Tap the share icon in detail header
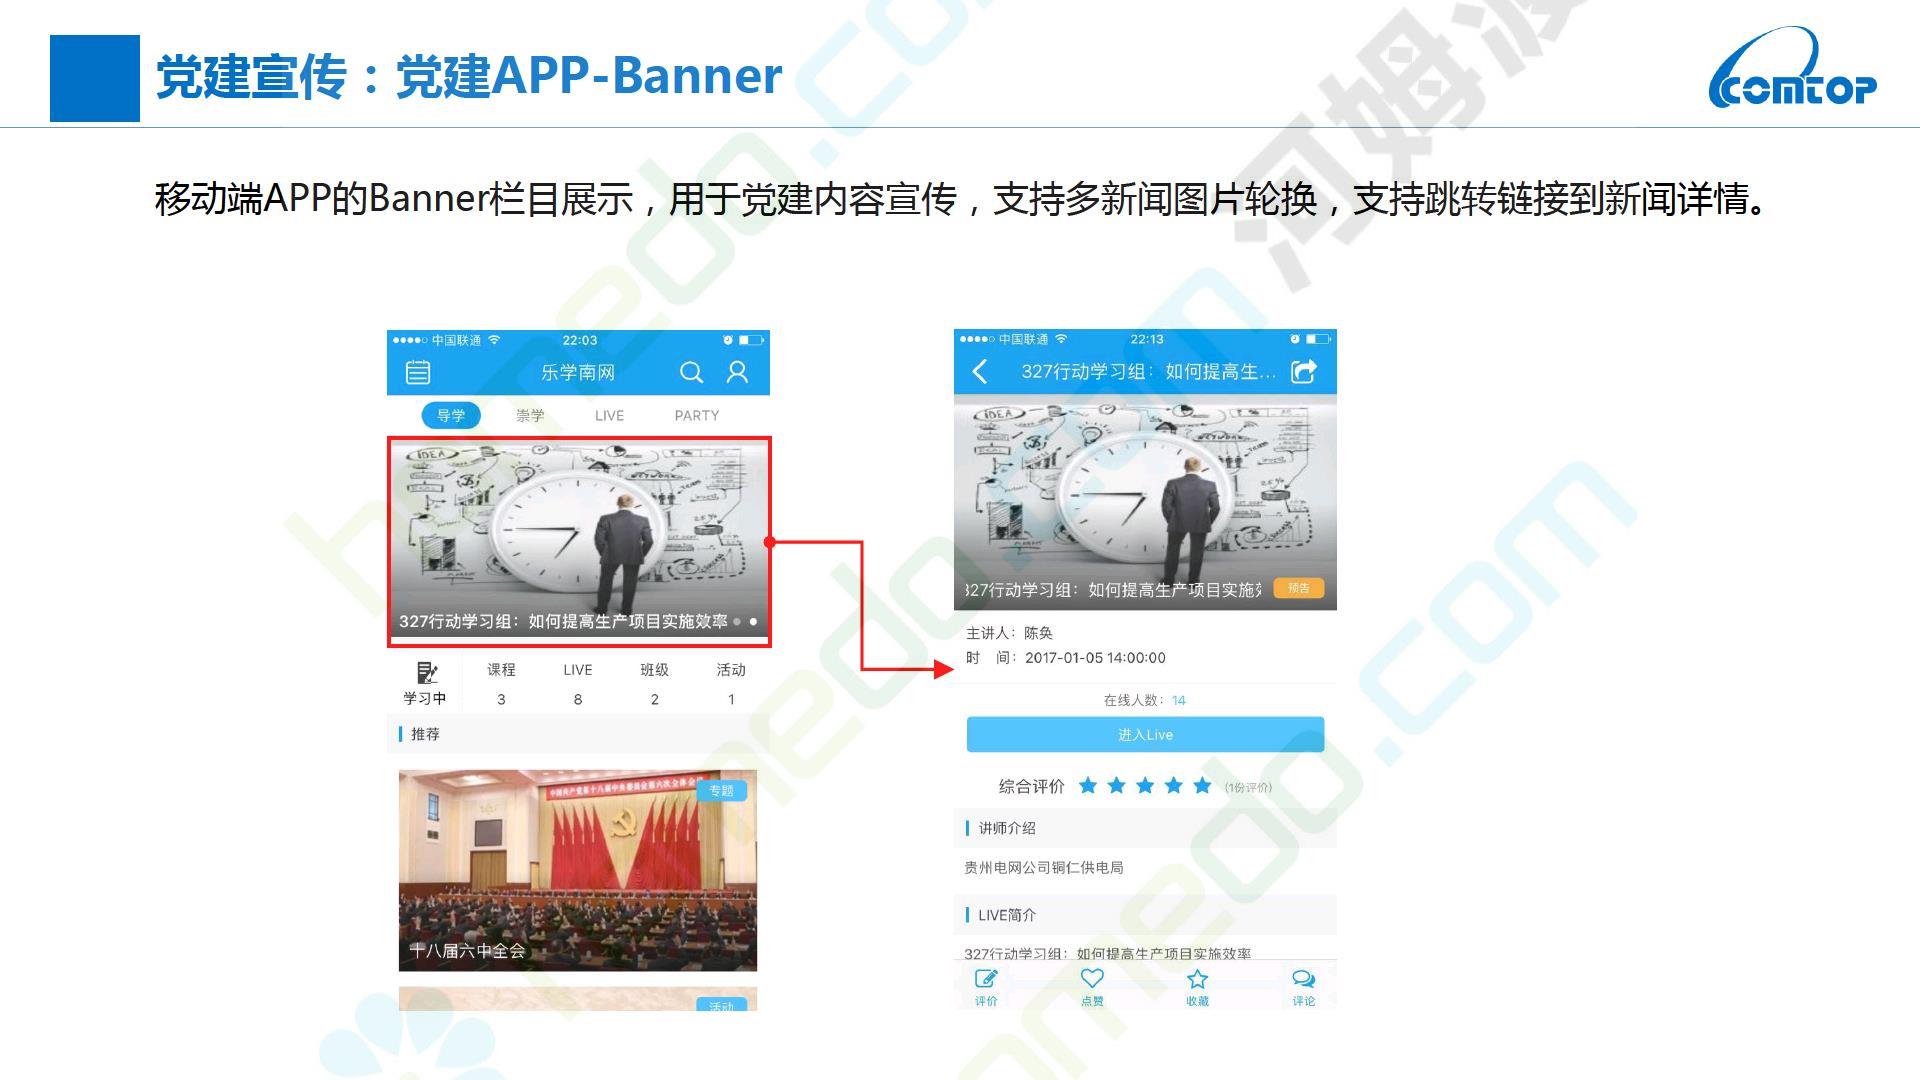The image size is (1920, 1080). [1304, 372]
